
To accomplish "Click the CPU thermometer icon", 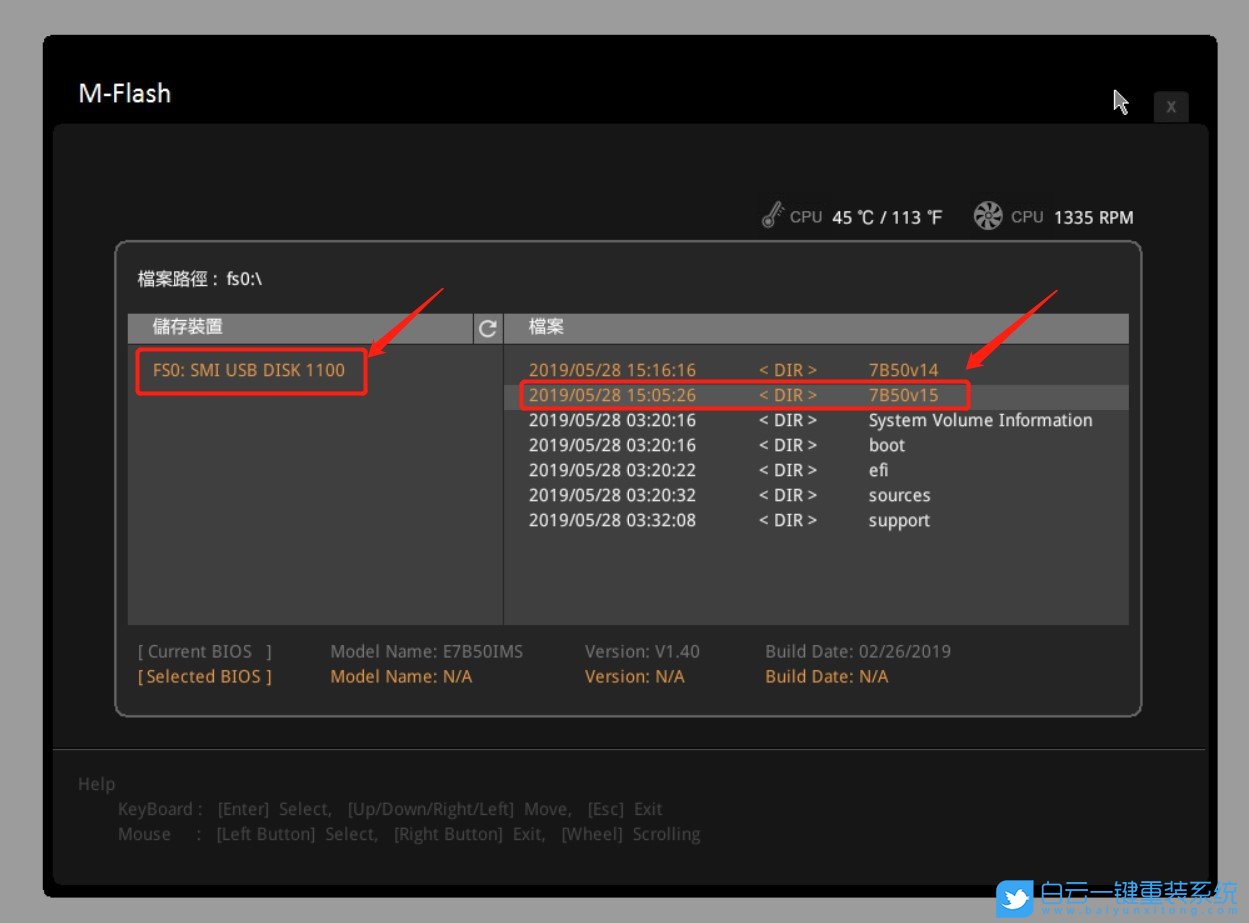I will pyautogui.click(x=773, y=216).
